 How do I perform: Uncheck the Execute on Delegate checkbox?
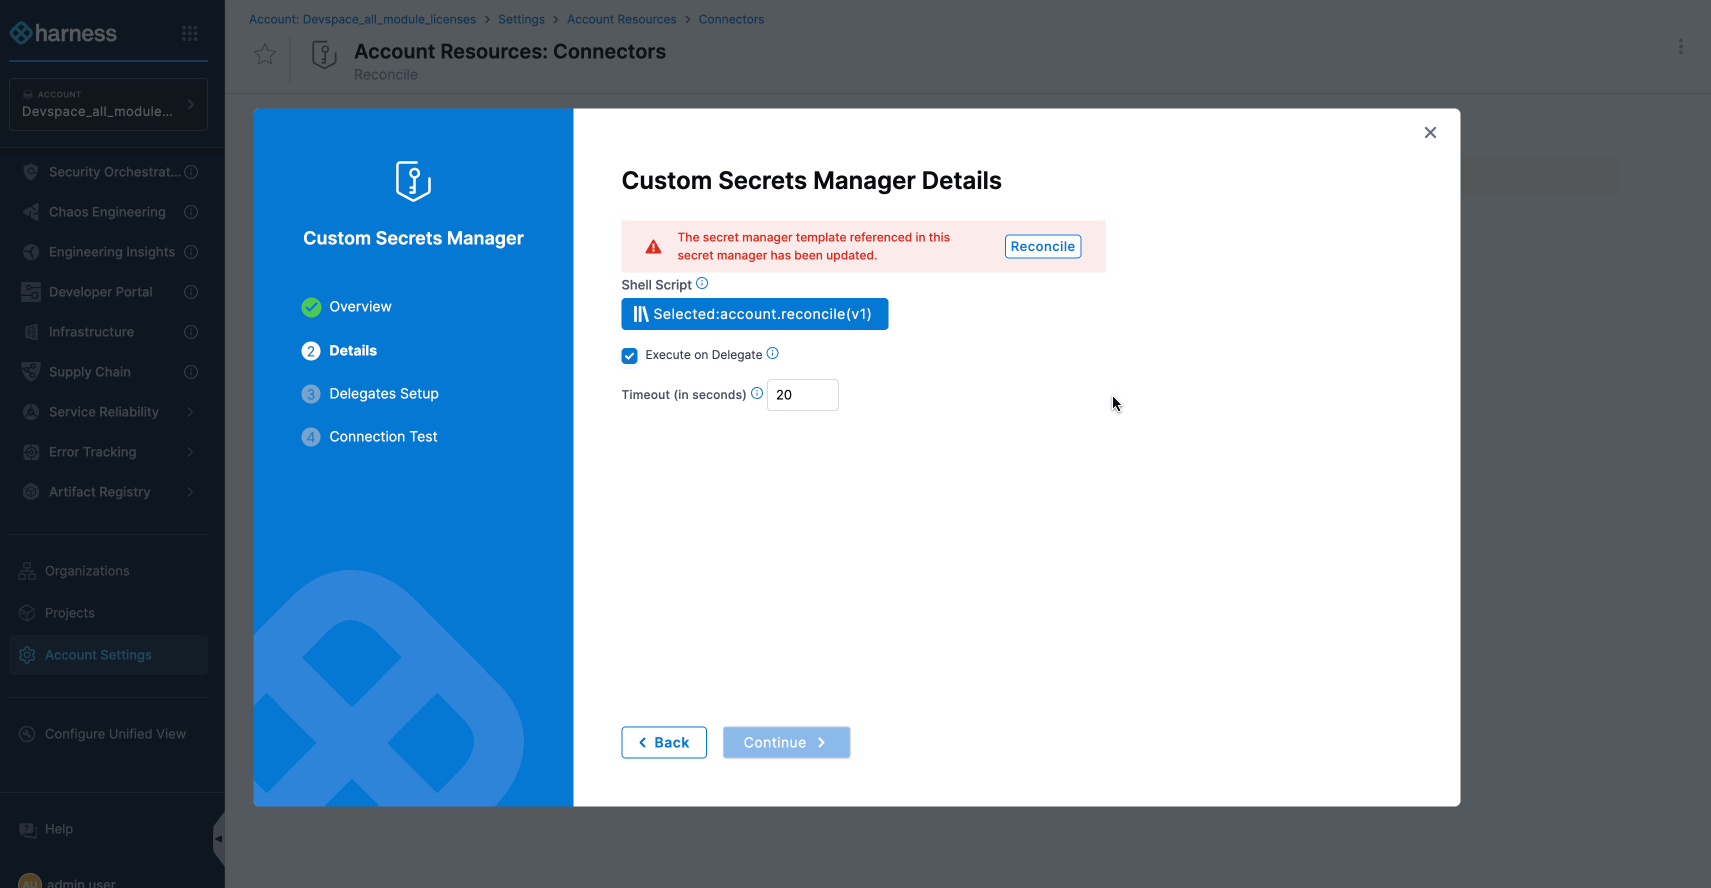tap(630, 356)
